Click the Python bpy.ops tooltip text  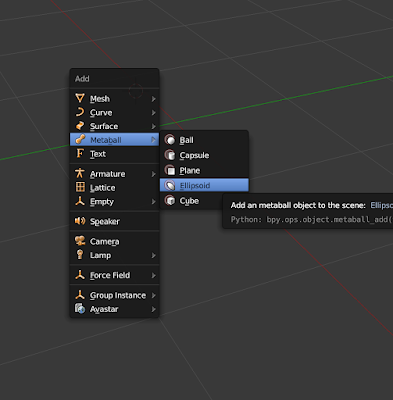[x=312, y=219]
